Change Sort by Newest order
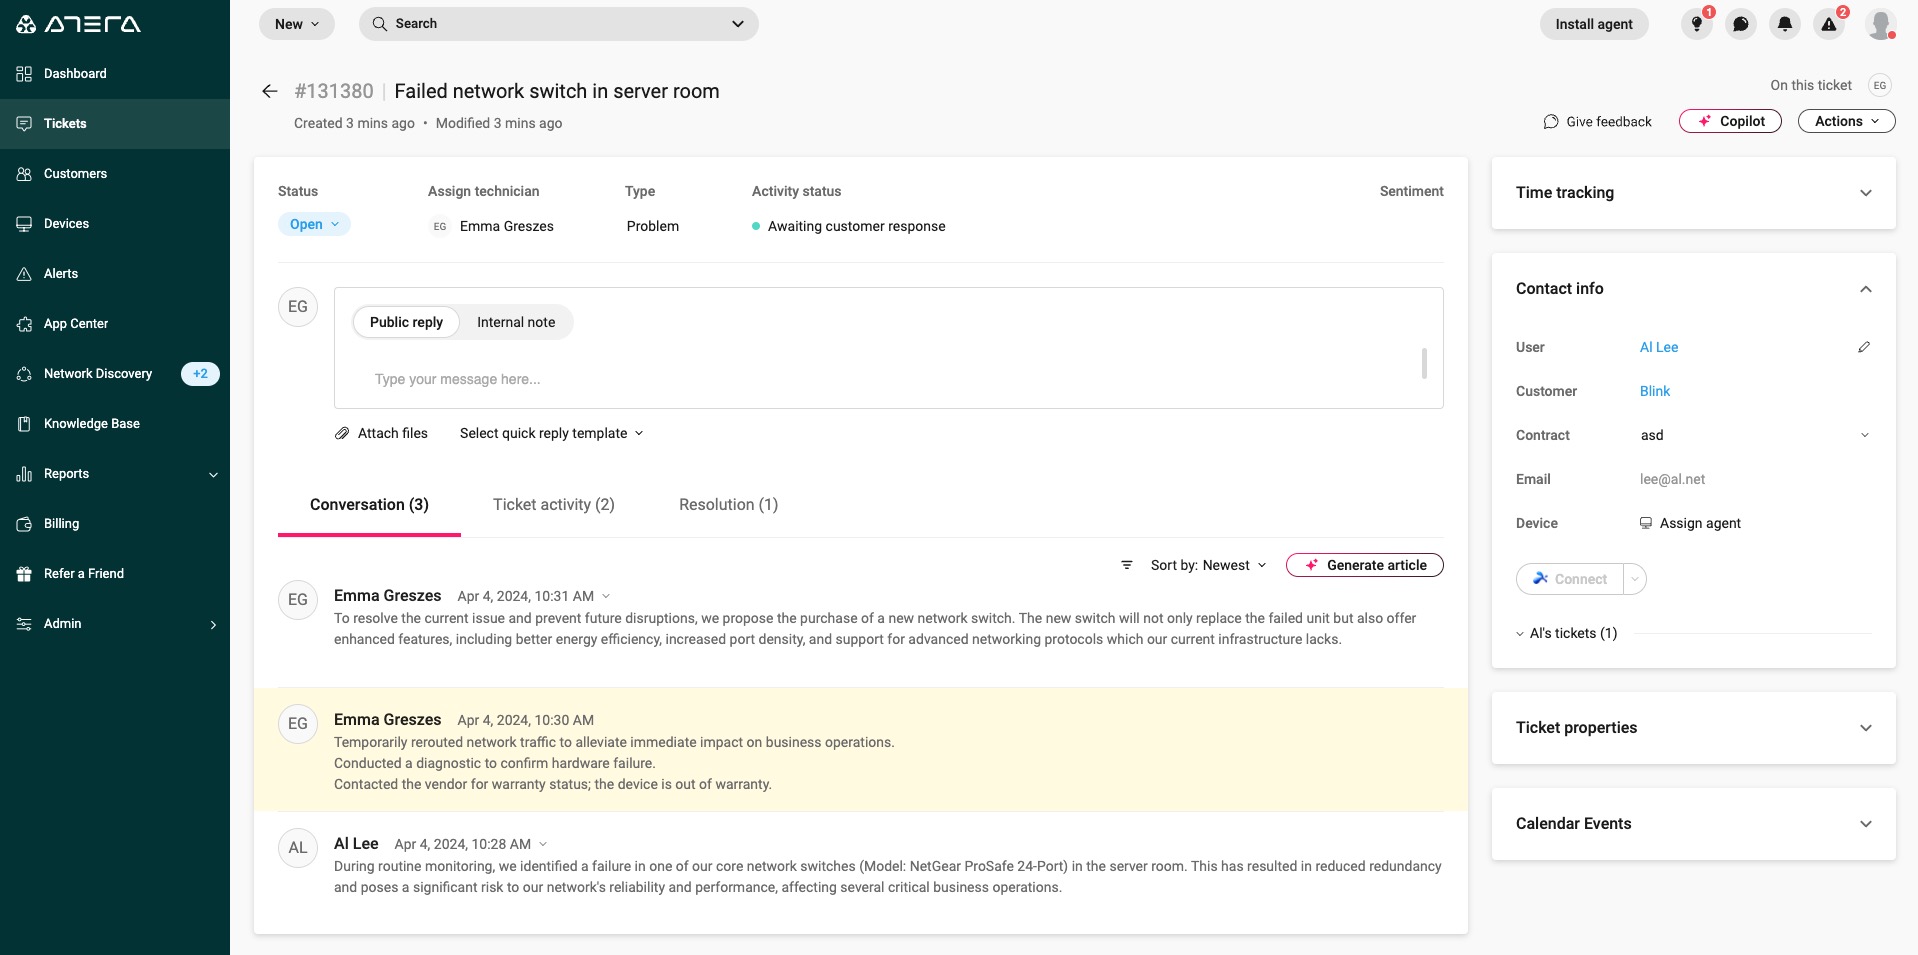Viewport: 1918px width, 955px height. point(1208,565)
